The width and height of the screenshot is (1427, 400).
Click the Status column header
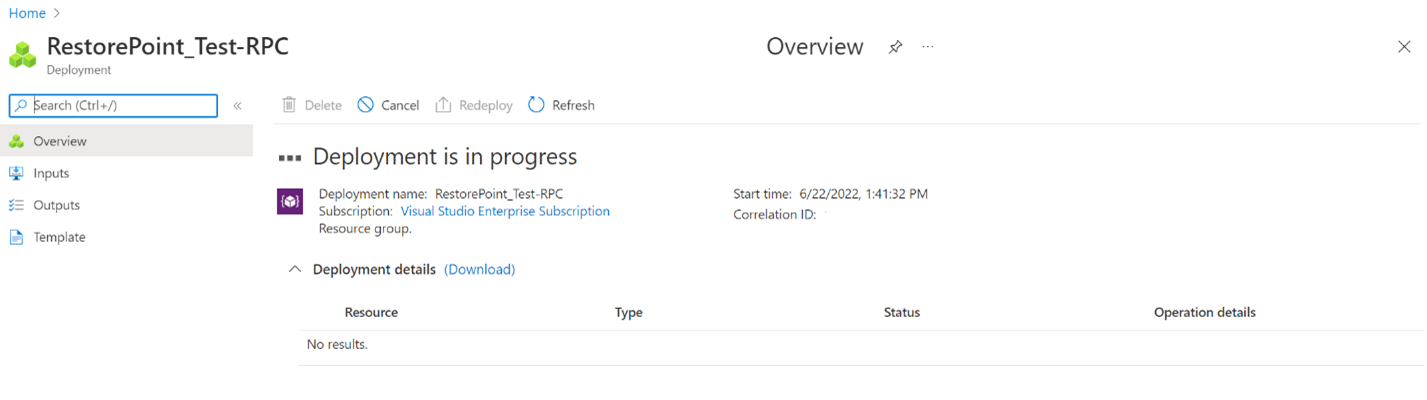click(x=901, y=312)
